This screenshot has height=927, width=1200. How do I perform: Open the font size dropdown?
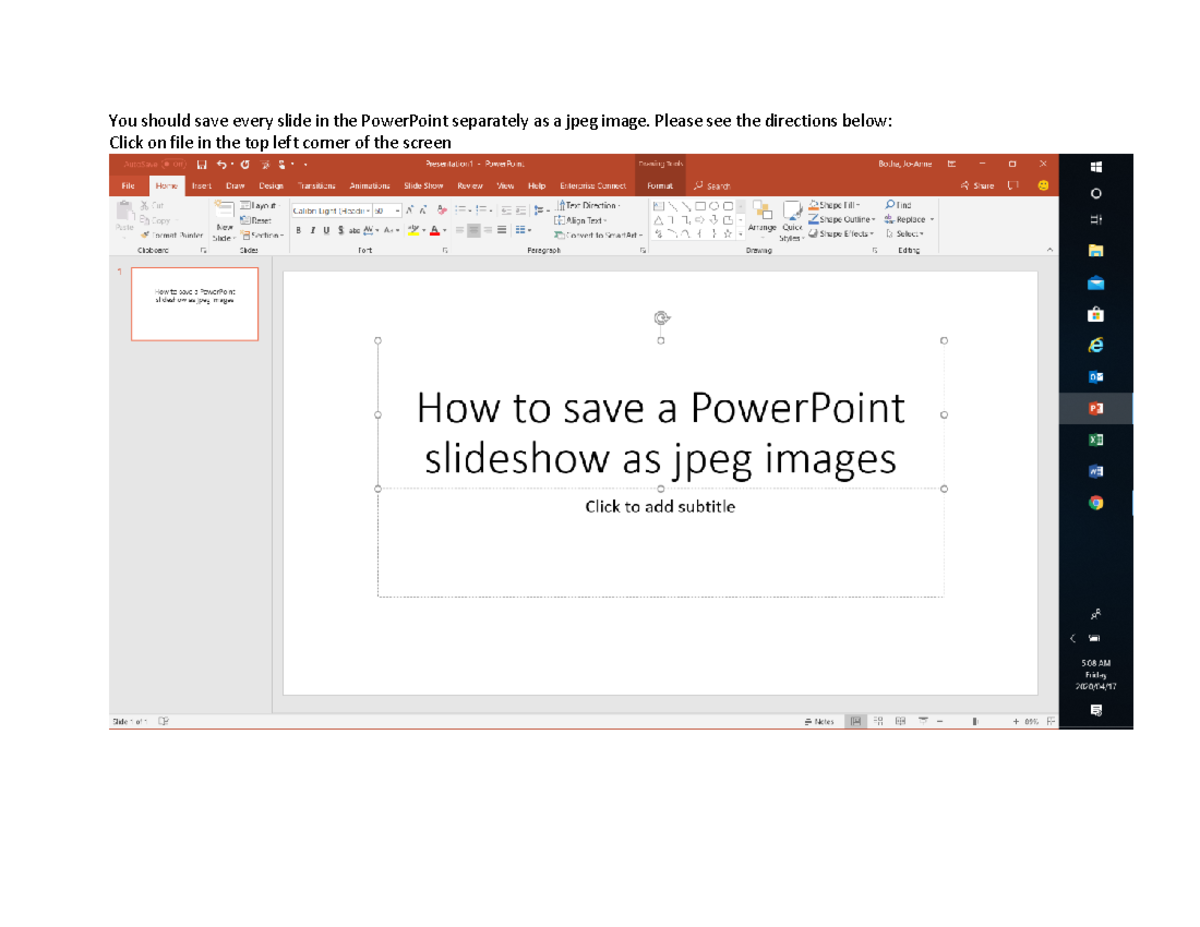pyautogui.click(x=397, y=210)
